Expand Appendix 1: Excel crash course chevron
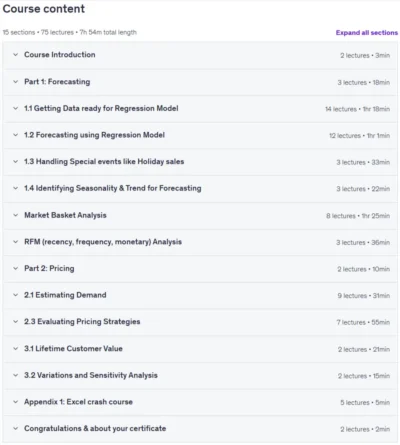The width and height of the screenshot is (400, 445). 15,402
